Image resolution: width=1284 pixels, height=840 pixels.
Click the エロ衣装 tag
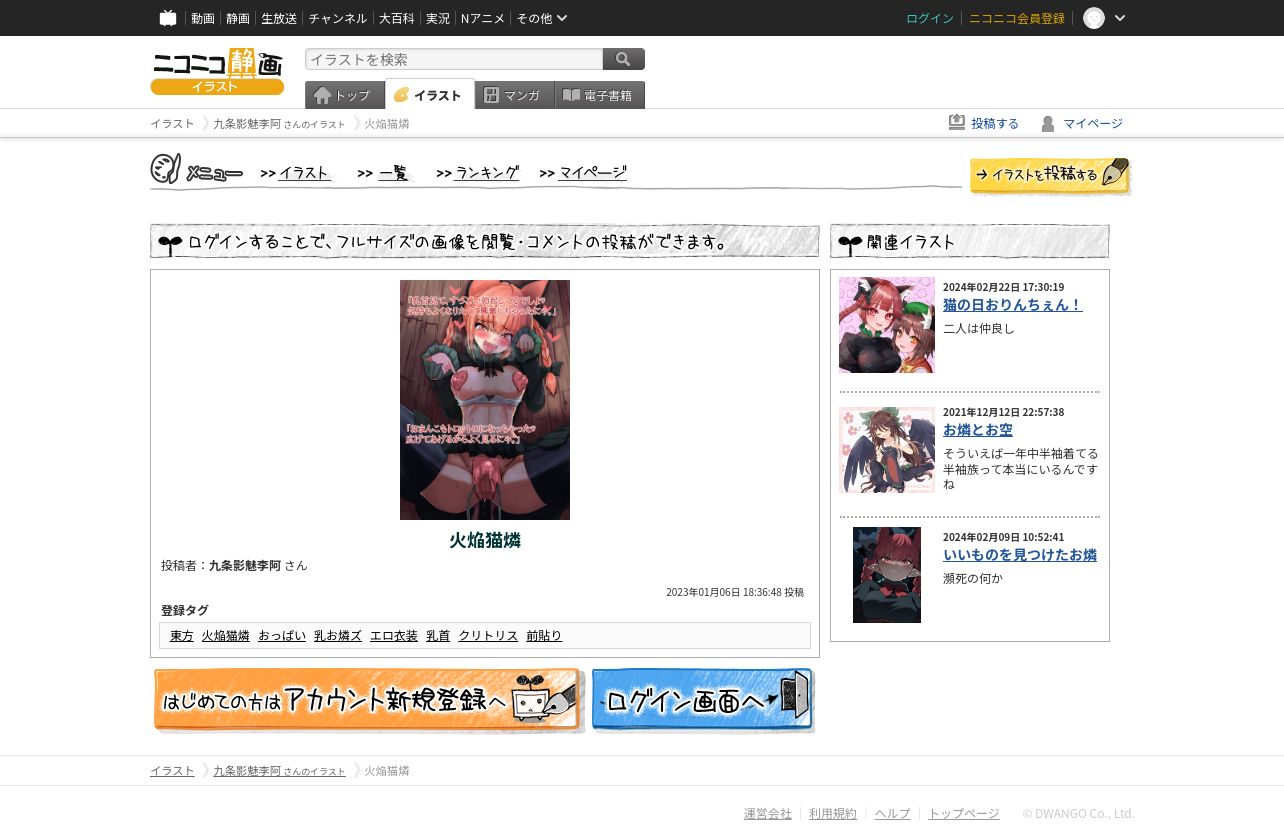[394, 636]
